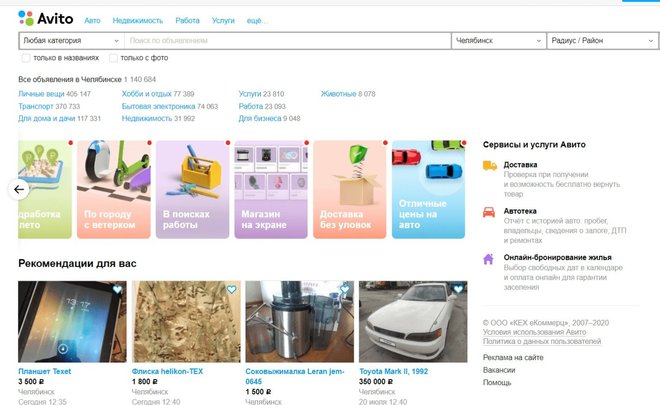Open the 'ещё...' menu
The height and width of the screenshot is (405, 660).
click(x=259, y=20)
